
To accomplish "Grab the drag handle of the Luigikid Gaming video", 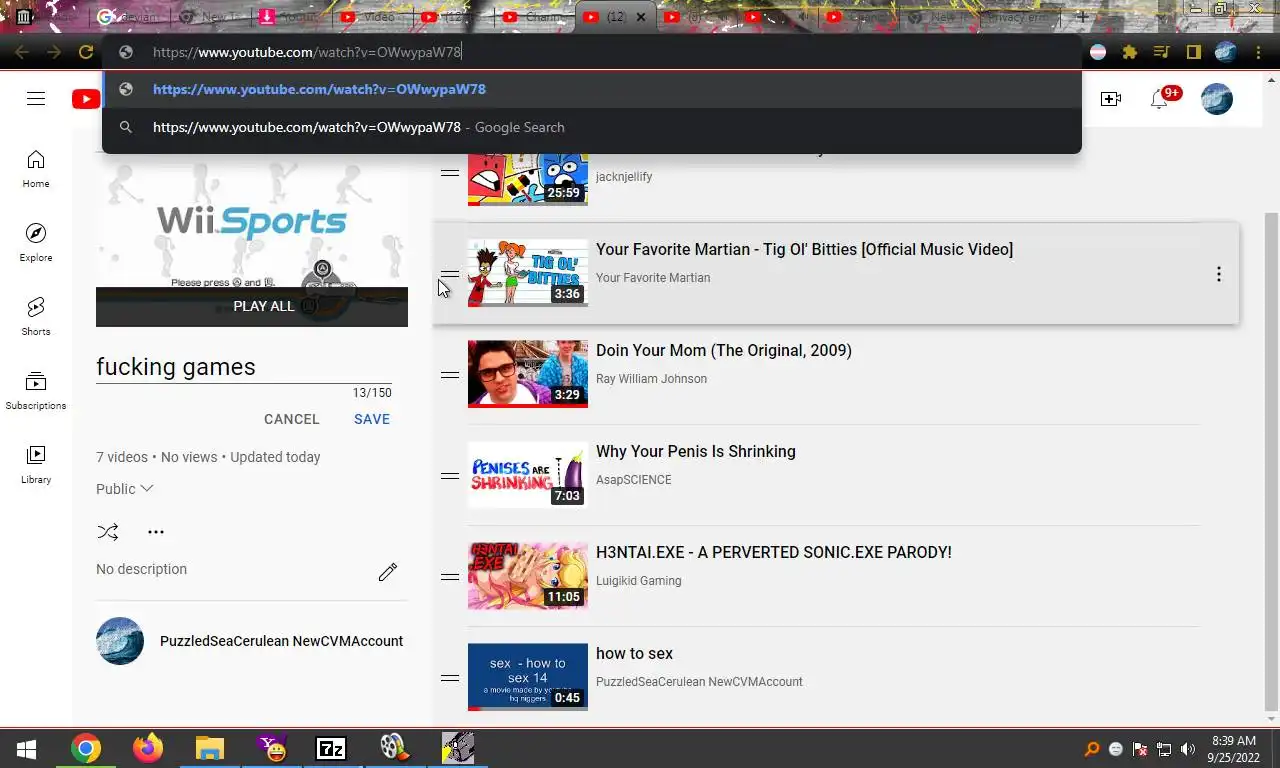I will click(450, 577).
